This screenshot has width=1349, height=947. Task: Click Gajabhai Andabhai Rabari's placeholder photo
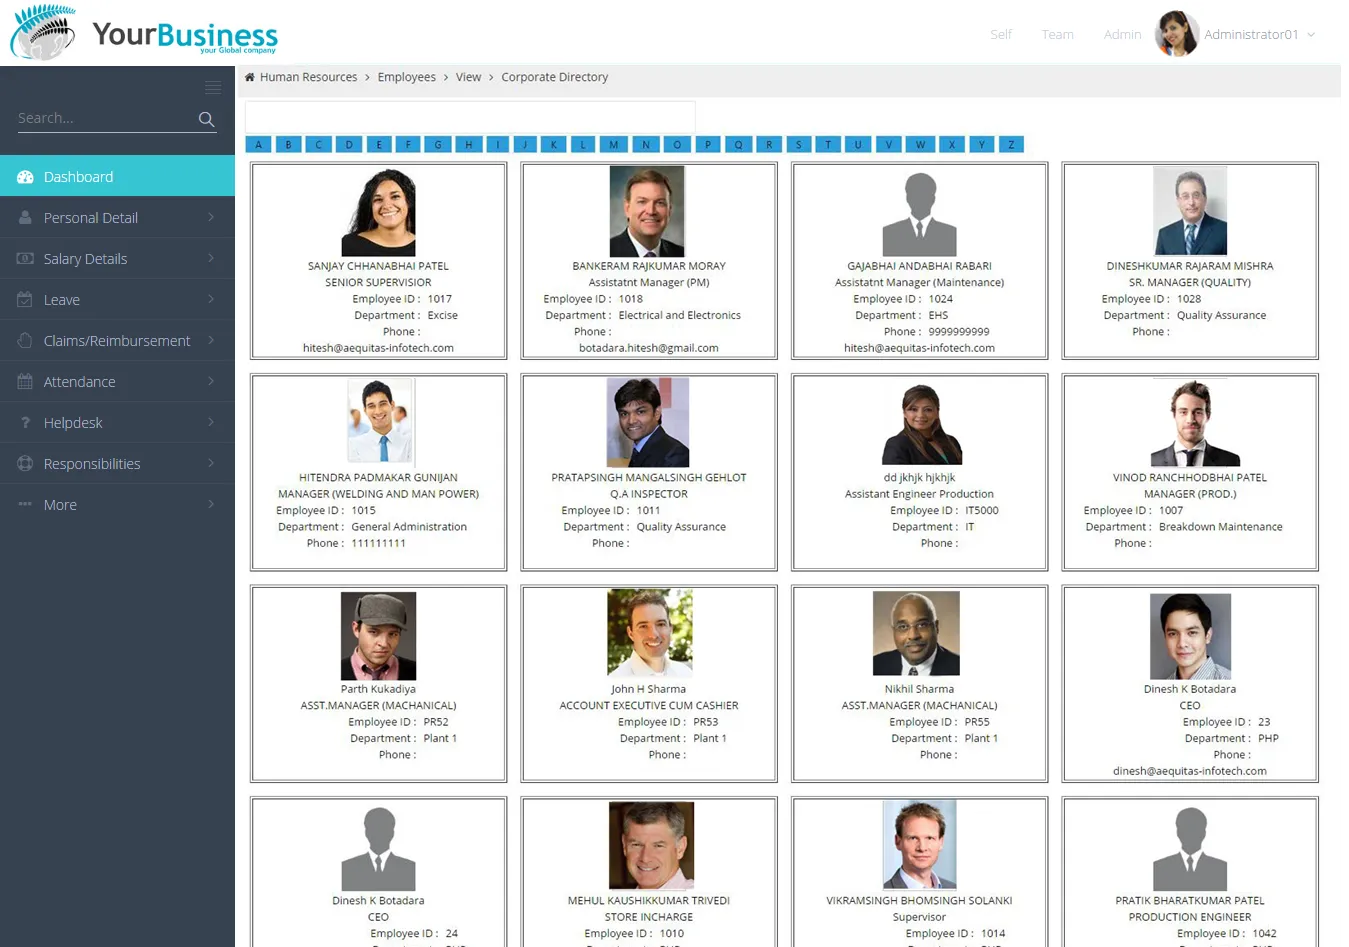pos(919,214)
